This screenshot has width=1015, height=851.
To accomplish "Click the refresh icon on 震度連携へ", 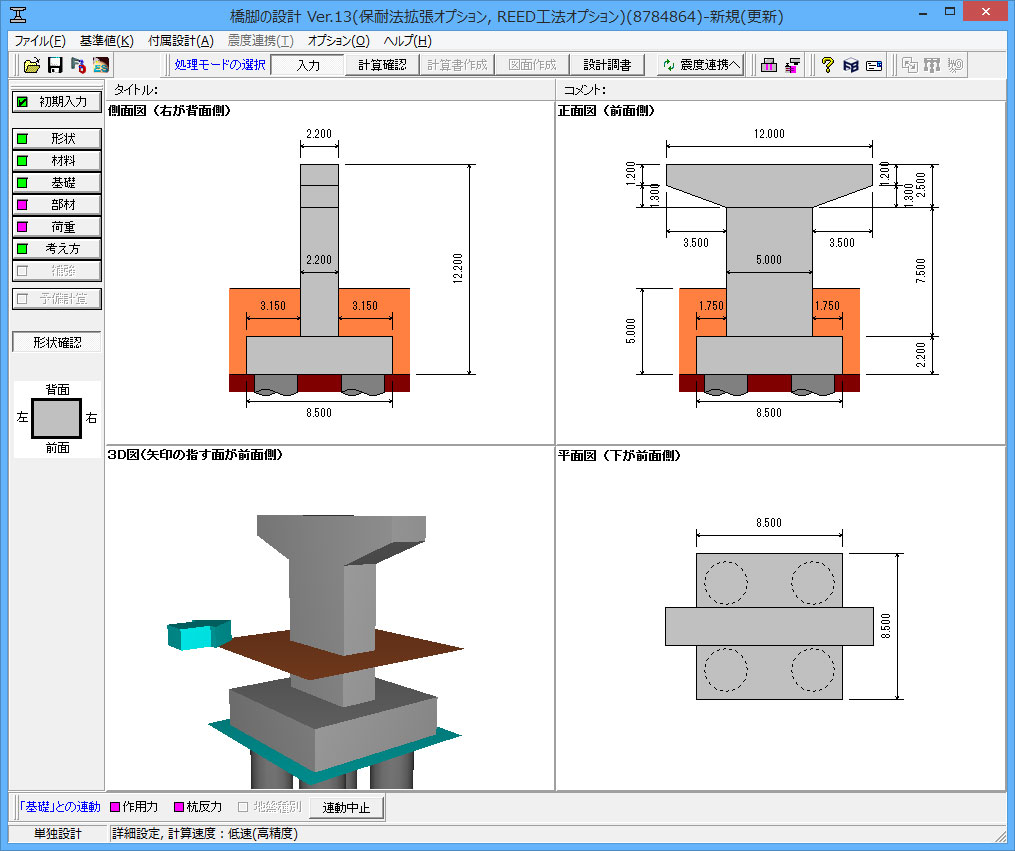I will point(668,65).
